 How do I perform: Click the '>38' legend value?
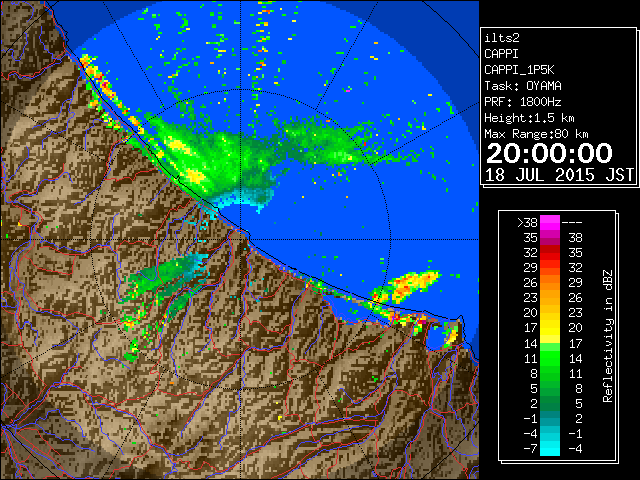tap(527, 222)
